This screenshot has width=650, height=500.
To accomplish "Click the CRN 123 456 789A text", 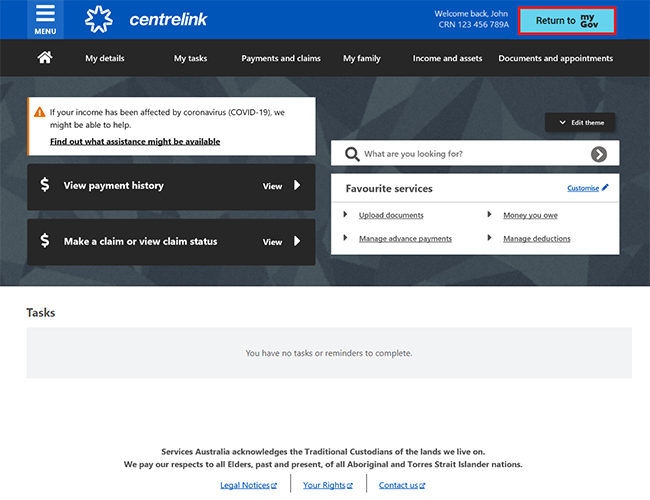I will click(473, 25).
